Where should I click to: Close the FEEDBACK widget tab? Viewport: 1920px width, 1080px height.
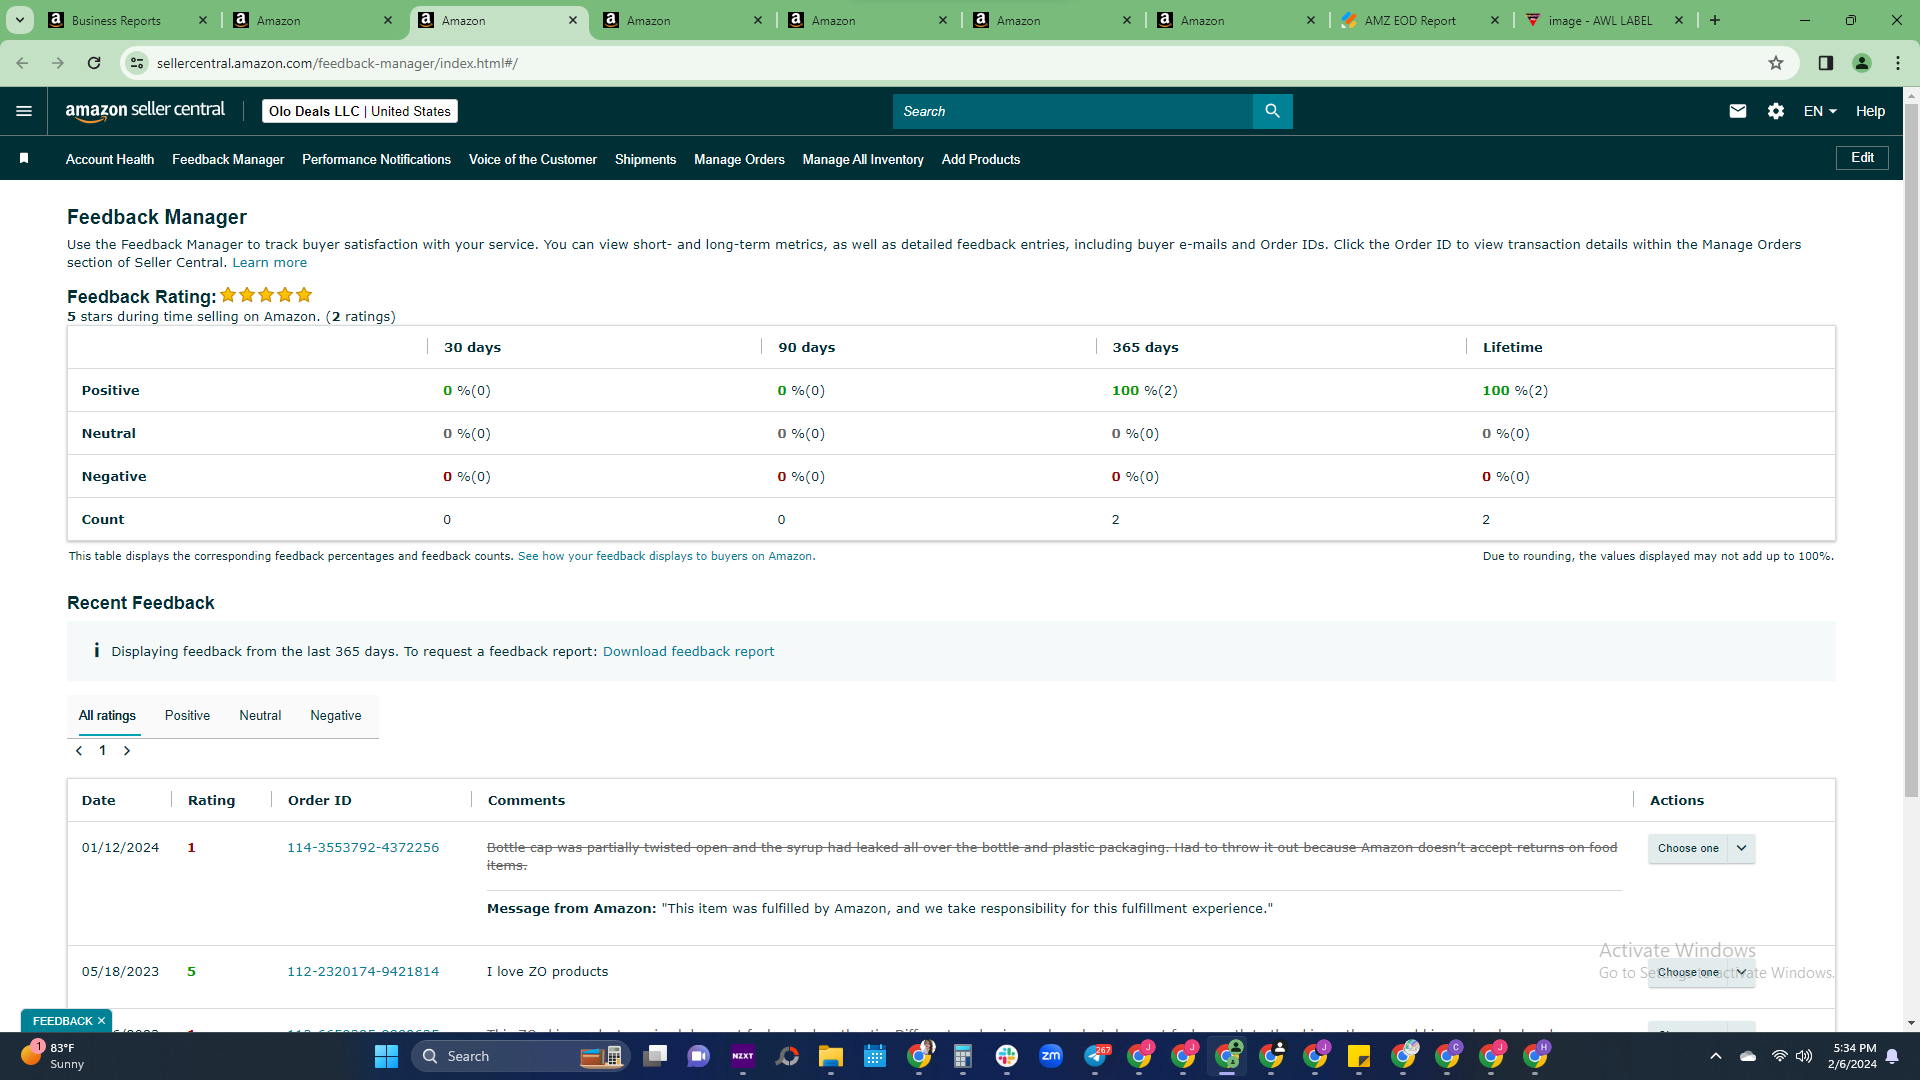tap(101, 1021)
